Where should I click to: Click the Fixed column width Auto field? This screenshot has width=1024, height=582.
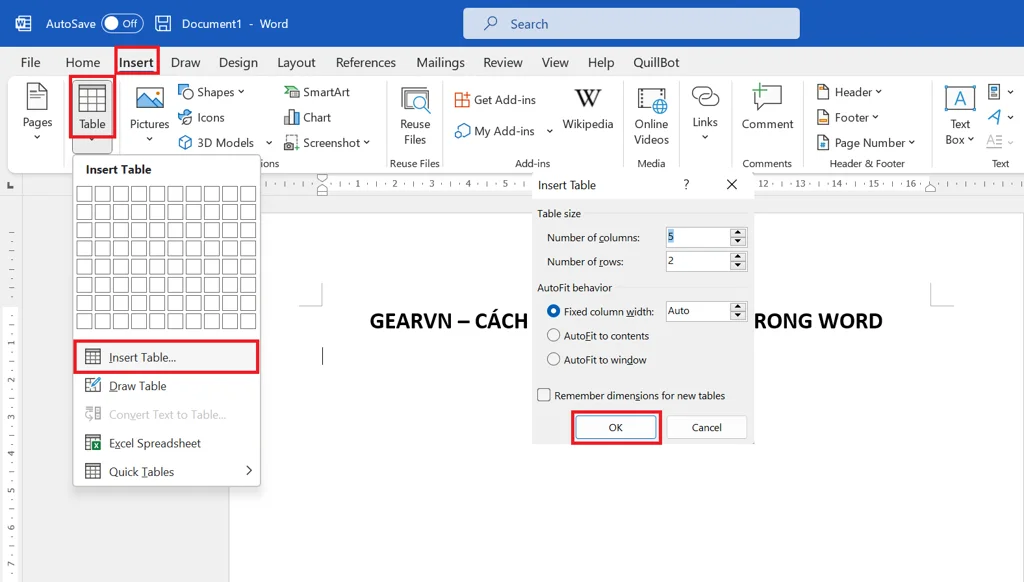tap(697, 311)
